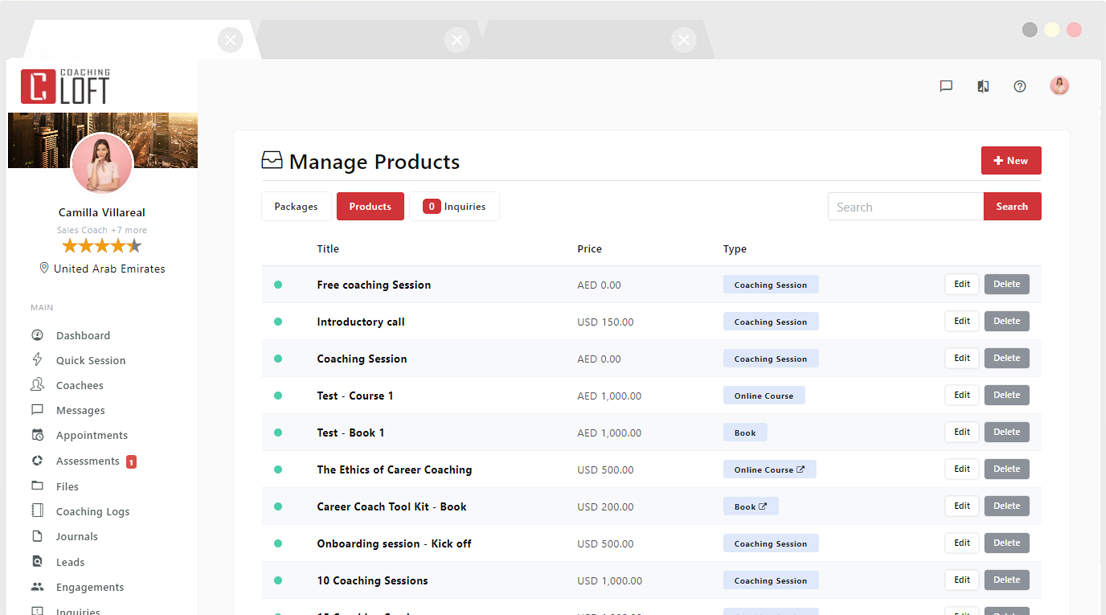Toggle the status dot for 10 Coaching Sessions

[277, 580]
